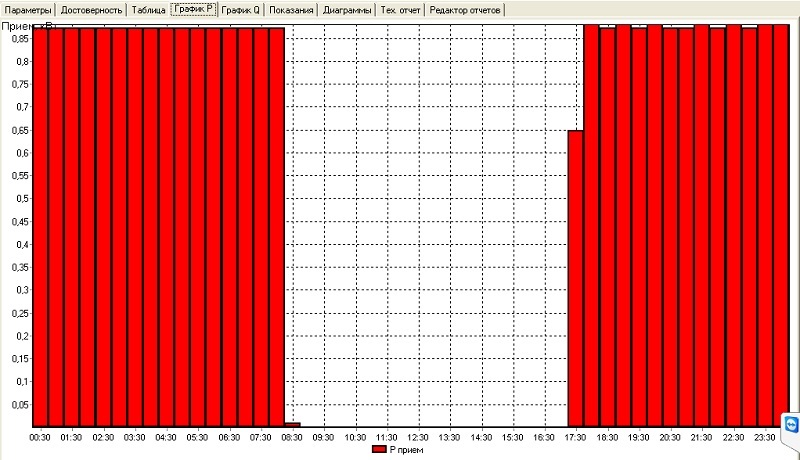Click the 0,4 value on the vertical axis
Screen dimensions: 800x460
(22, 245)
